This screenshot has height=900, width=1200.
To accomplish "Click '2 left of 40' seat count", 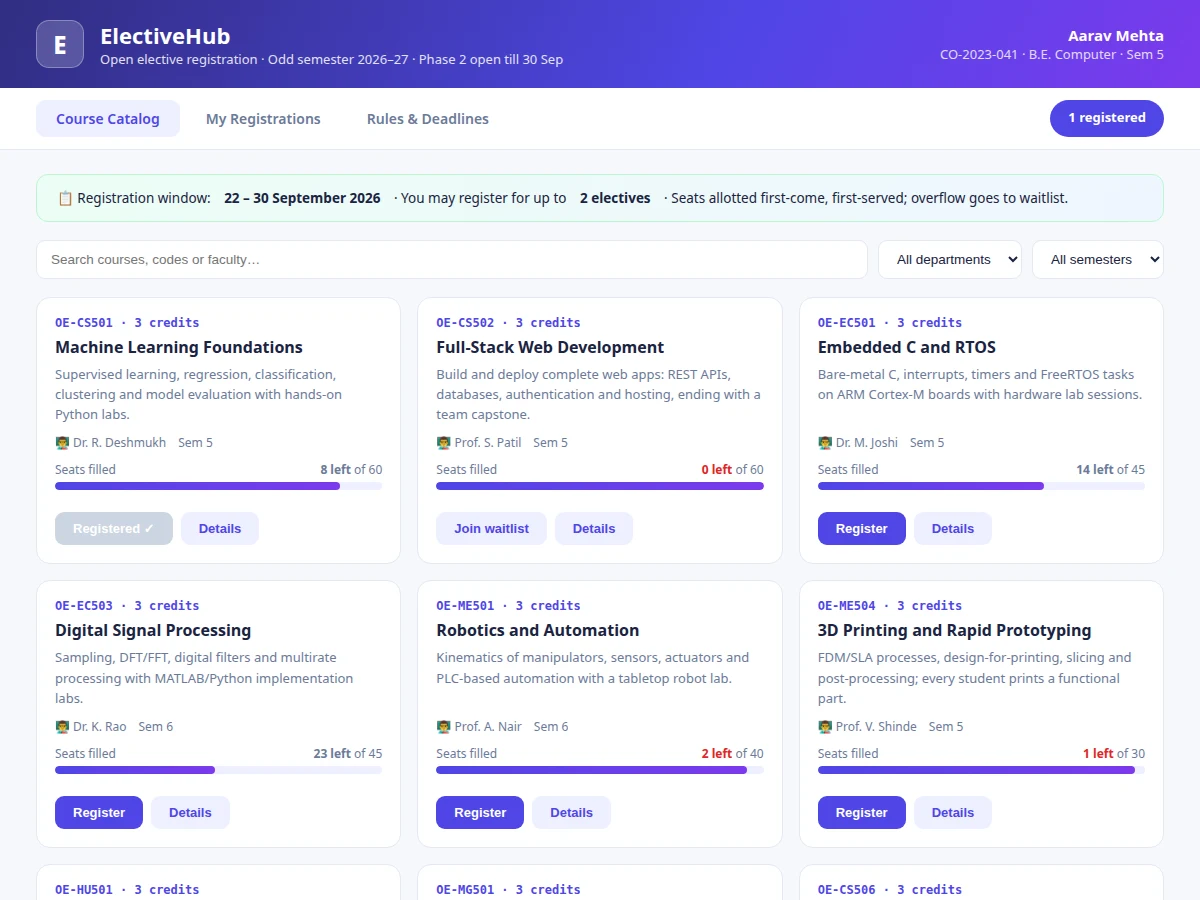I will coord(732,753).
